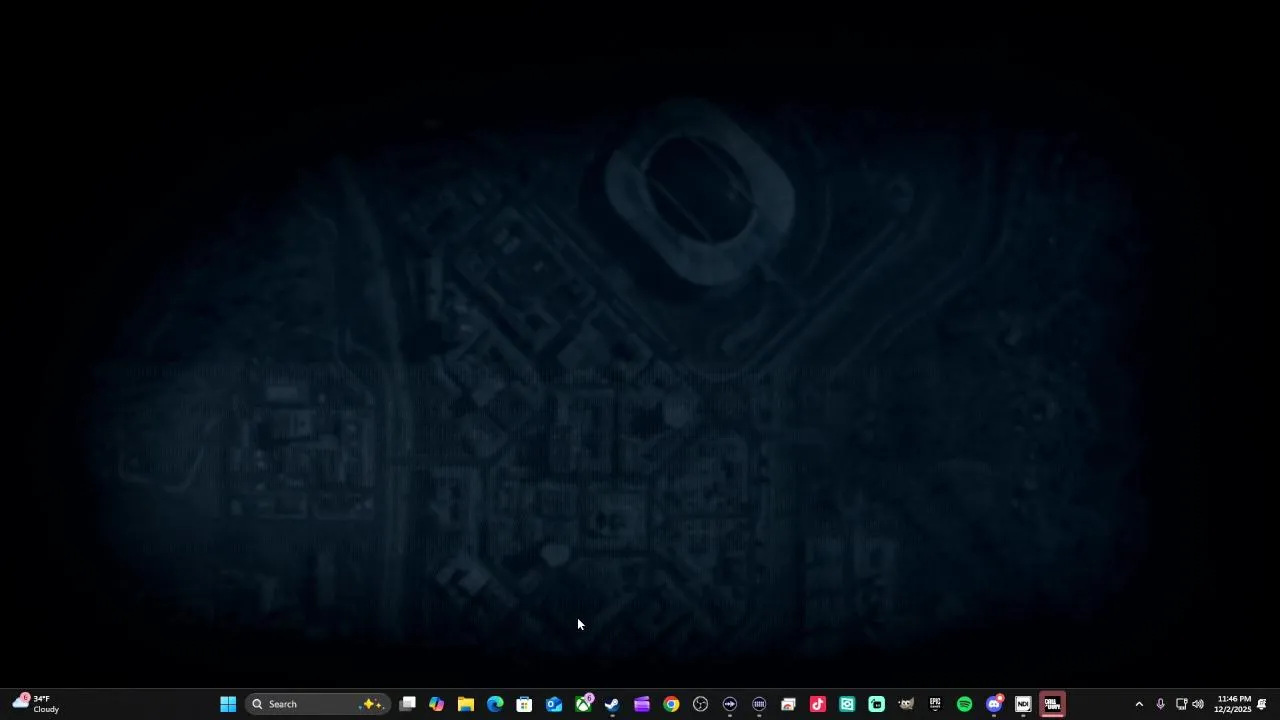Open Task View on the taskbar
1280x720 pixels.
coord(407,704)
